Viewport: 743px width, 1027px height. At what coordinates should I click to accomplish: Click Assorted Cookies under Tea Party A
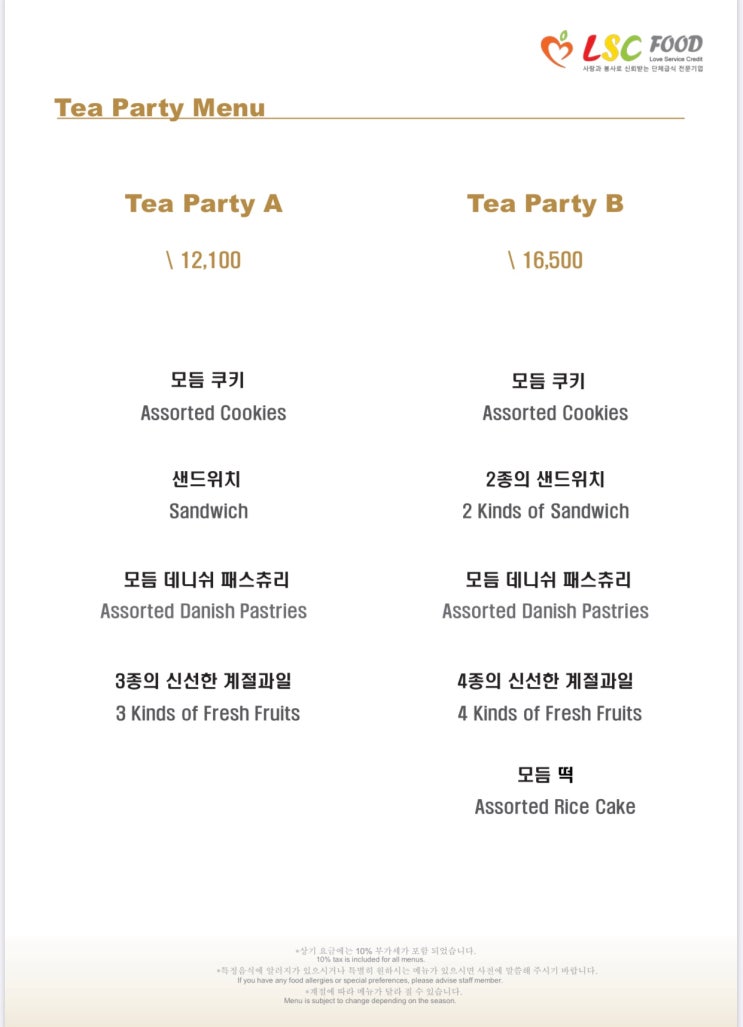(213, 413)
